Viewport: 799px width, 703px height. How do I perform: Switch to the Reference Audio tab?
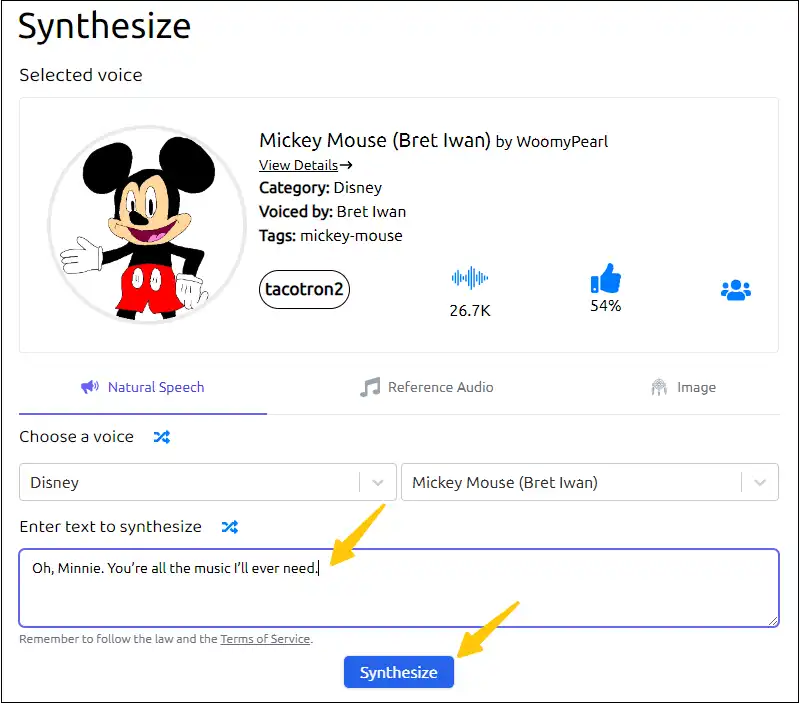tap(427, 387)
